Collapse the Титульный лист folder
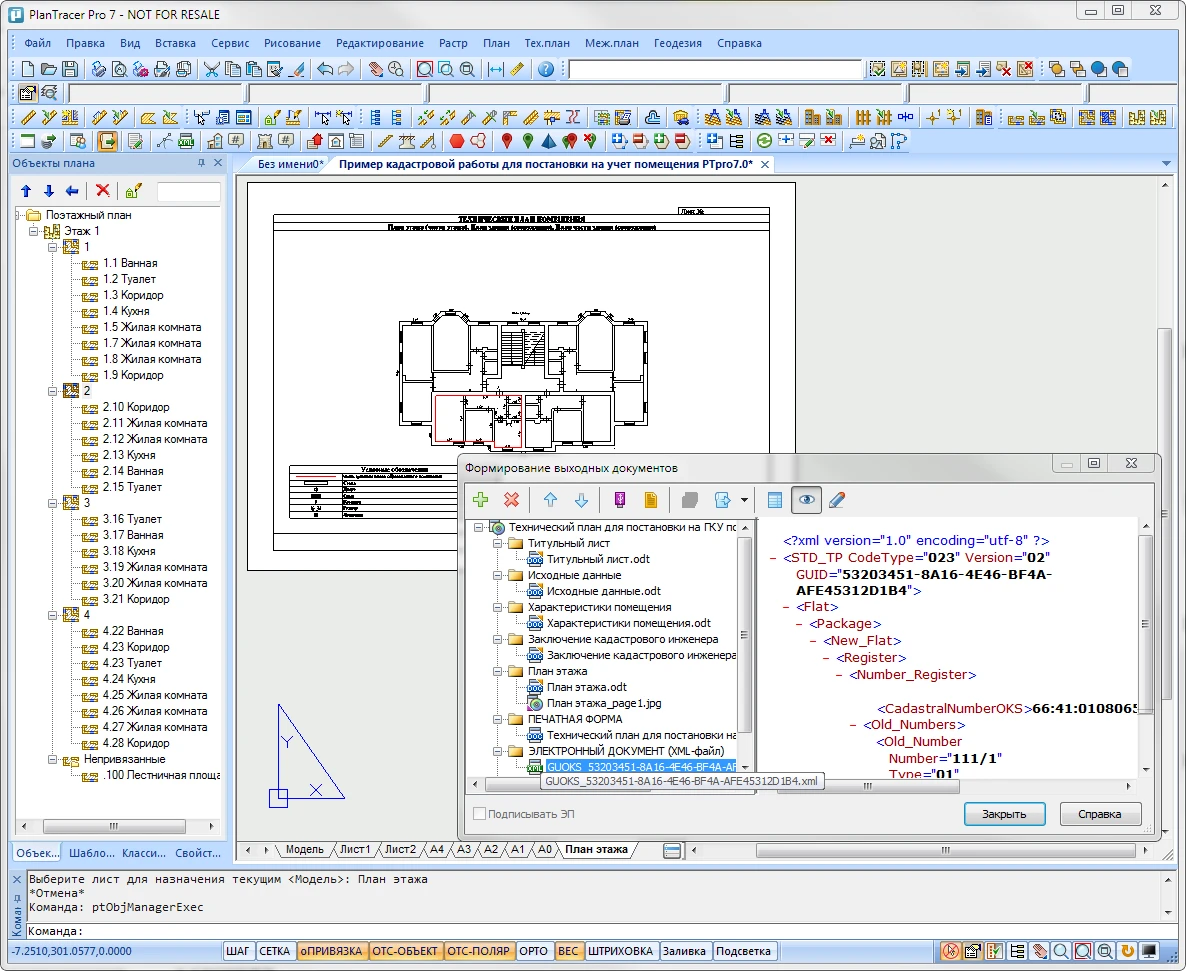The image size is (1186, 971). coord(497,543)
